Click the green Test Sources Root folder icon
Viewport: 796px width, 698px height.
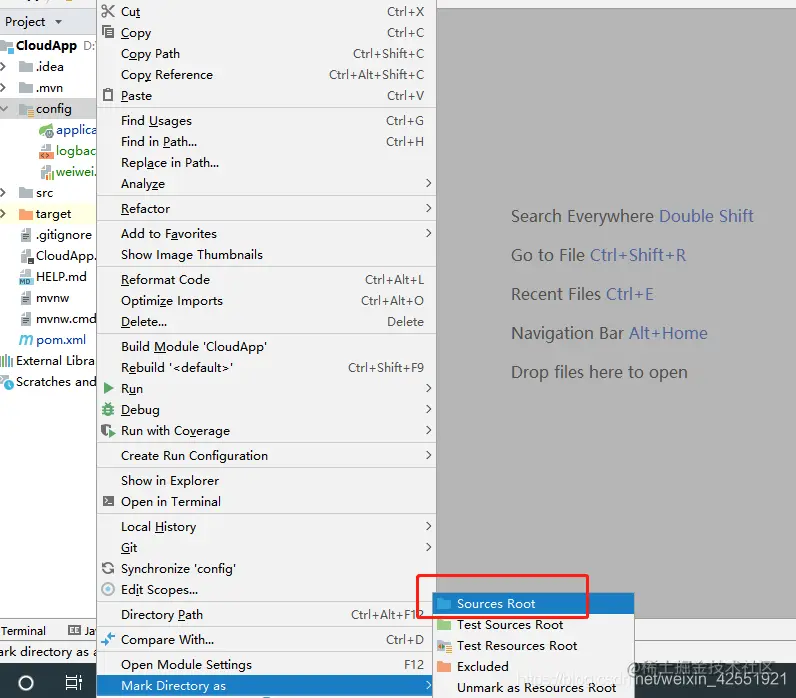coord(444,624)
